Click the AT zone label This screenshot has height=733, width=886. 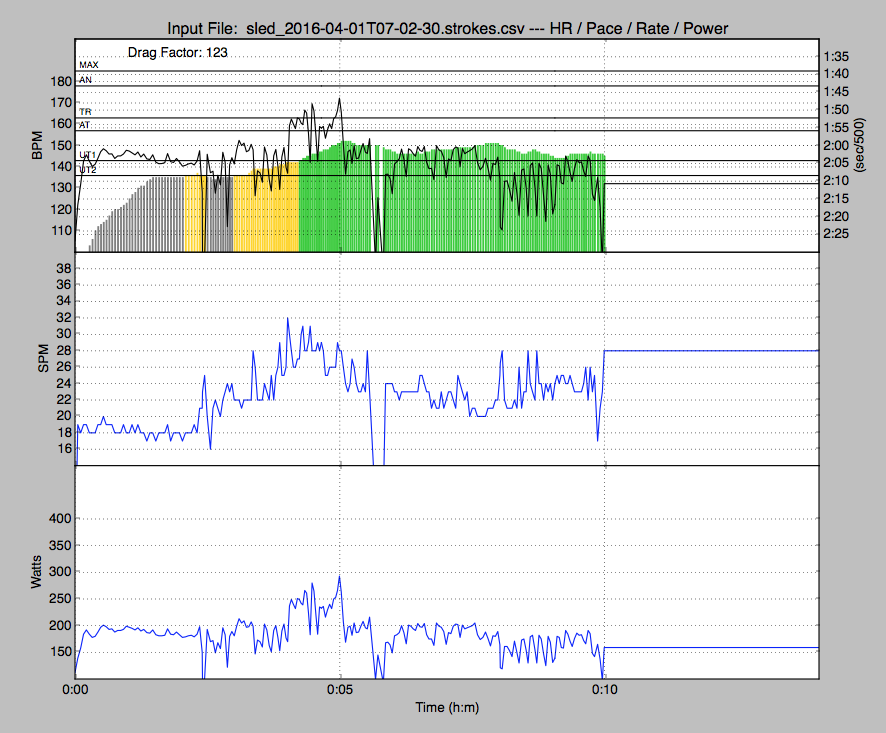pyautogui.click(x=85, y=126)
